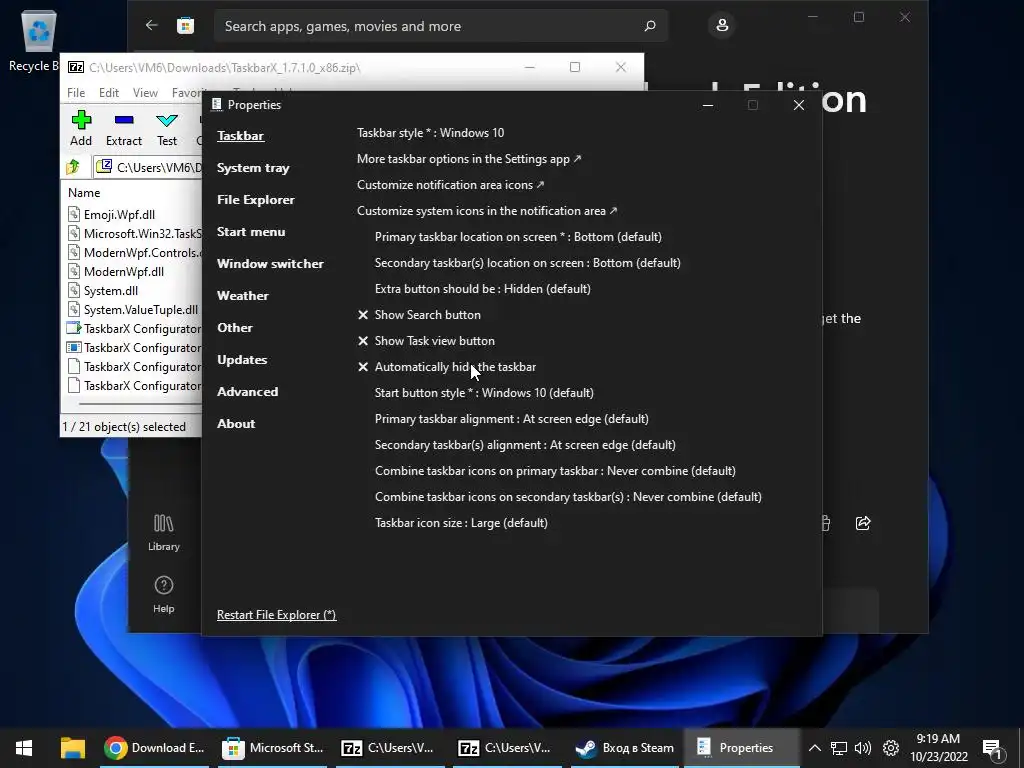Open Library in Microsoft Store sidebar
Screen dimensions: 1024x768
tap(163, 533)
